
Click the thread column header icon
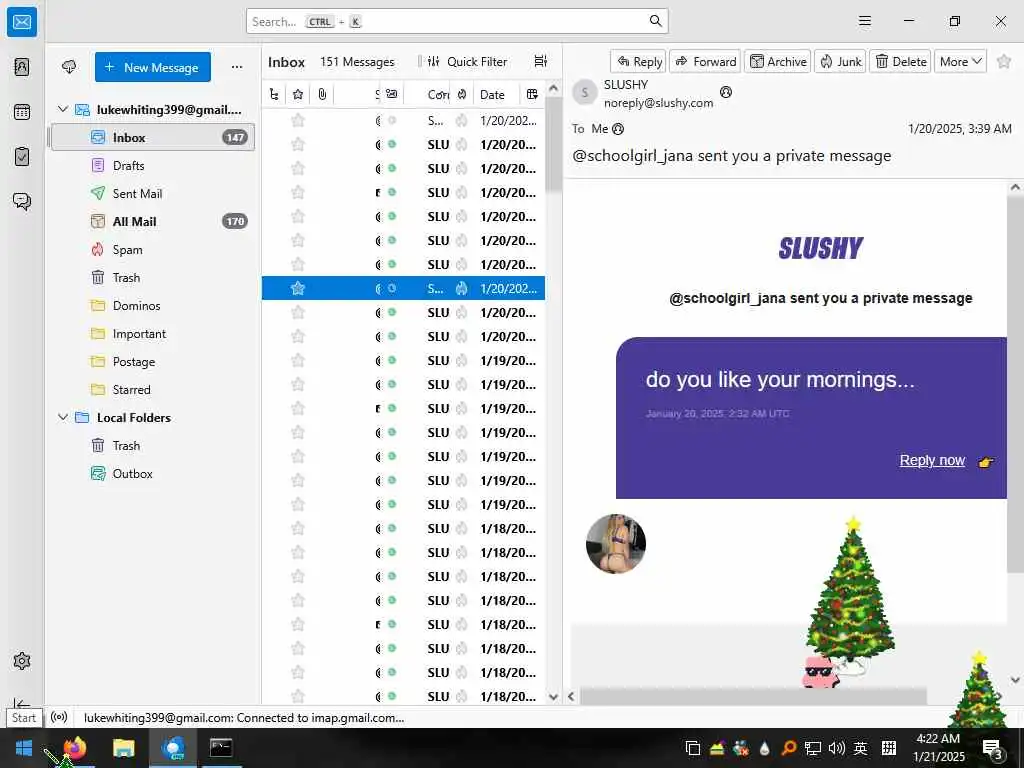coord(274,95)
